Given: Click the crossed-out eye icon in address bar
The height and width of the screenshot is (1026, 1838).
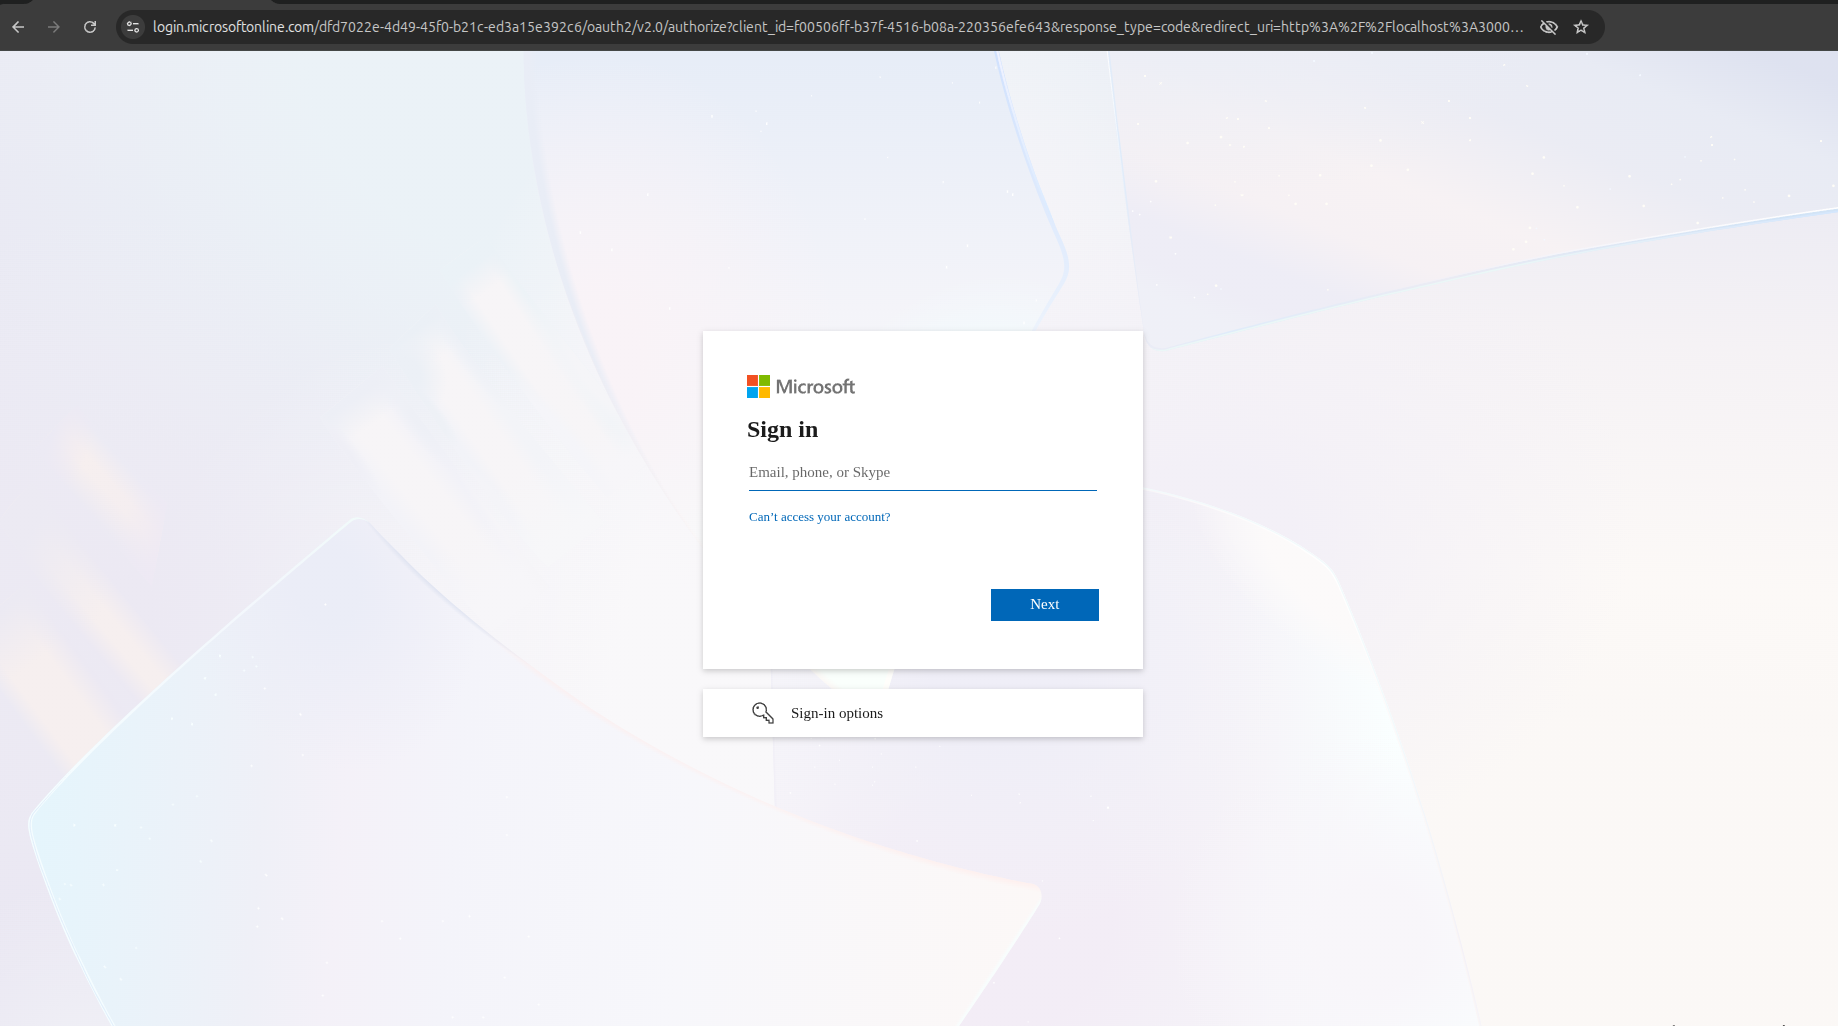Looking at the screenshot, I should tap(1549, 27).
